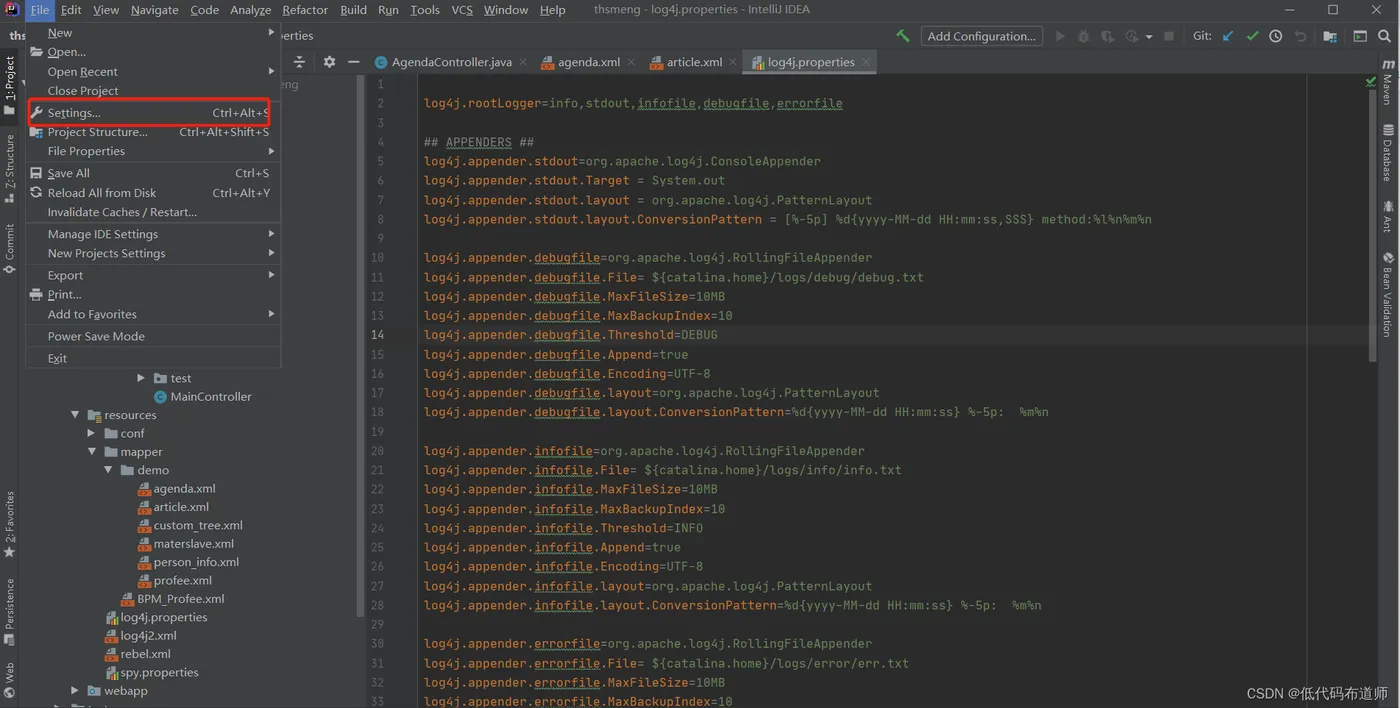
Task: Open Git Show History clock icon
Action: click(x=1276, y=36)
